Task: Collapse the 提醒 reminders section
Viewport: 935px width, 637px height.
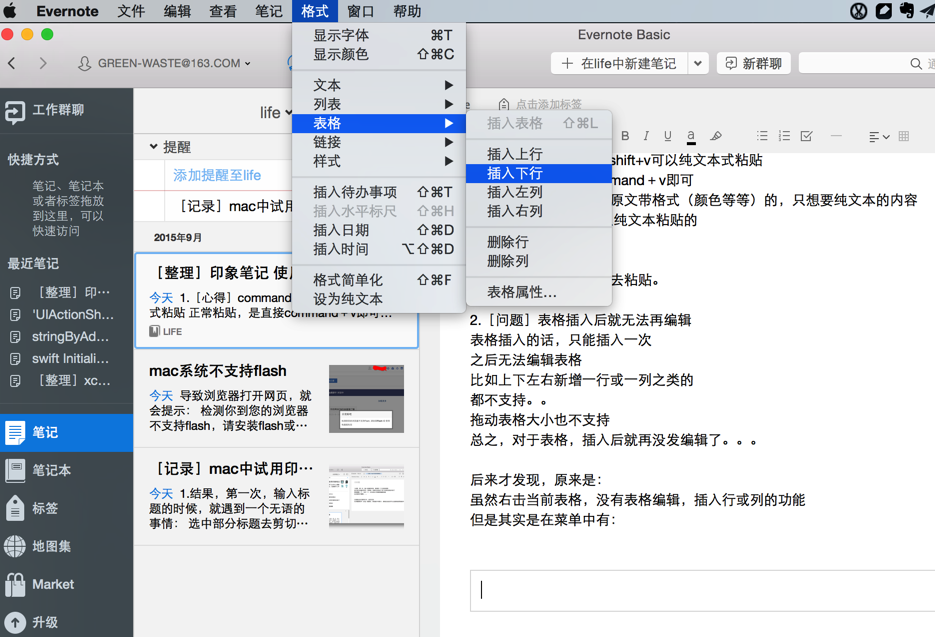Action: coord(153,146)
